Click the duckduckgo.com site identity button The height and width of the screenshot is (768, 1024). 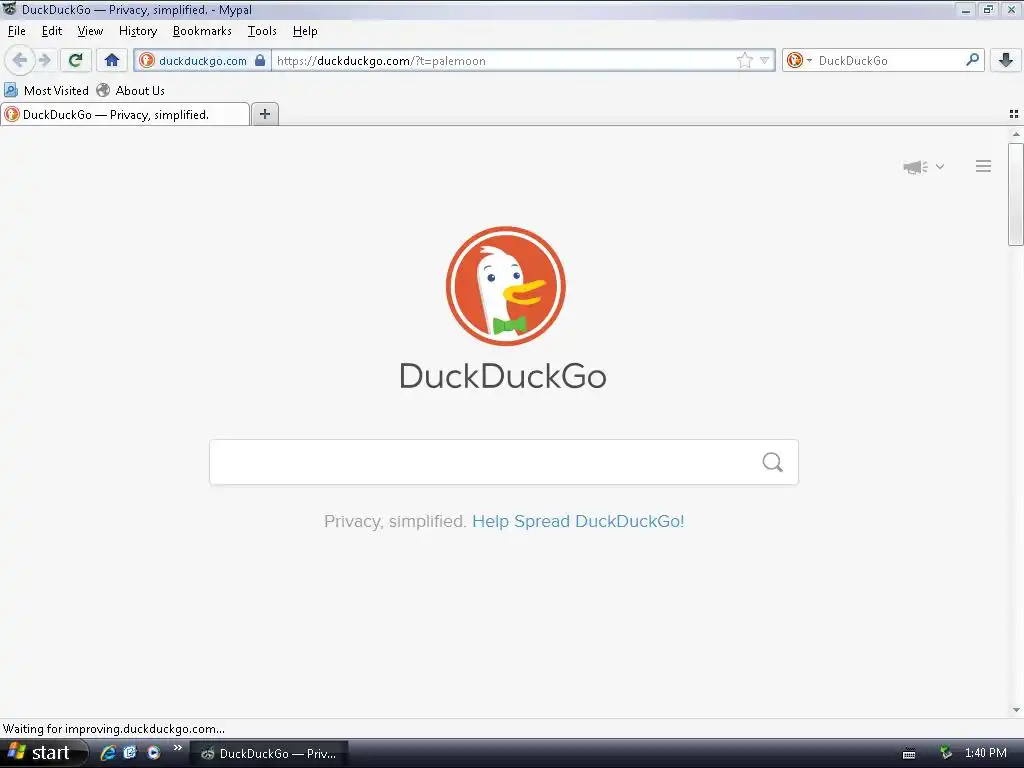[202, 61]
